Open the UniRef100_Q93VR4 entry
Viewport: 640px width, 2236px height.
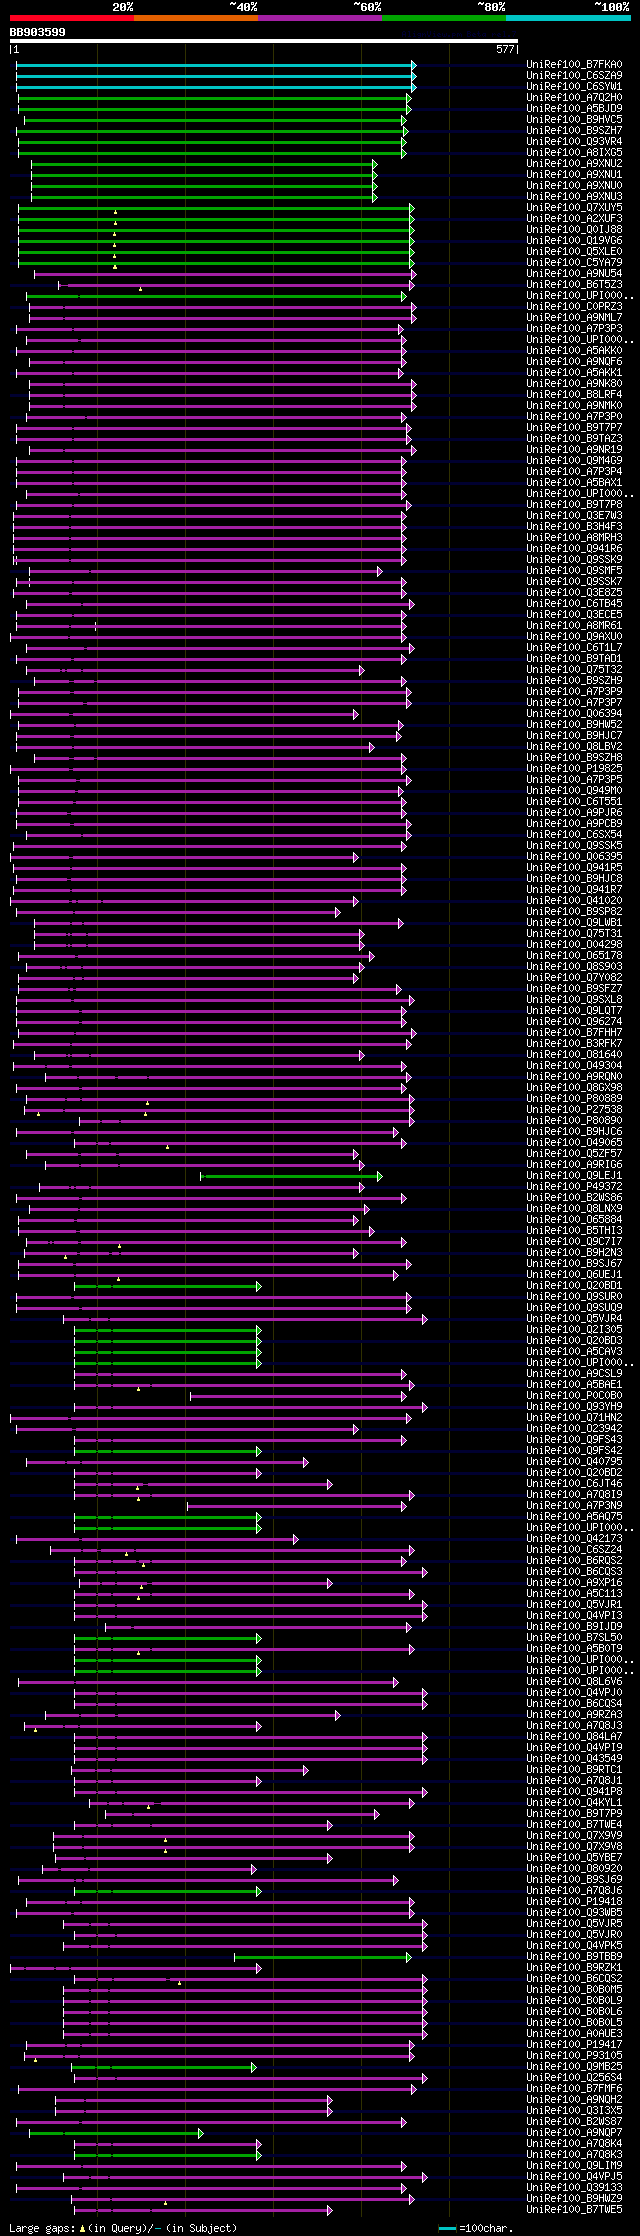[574, 141]
